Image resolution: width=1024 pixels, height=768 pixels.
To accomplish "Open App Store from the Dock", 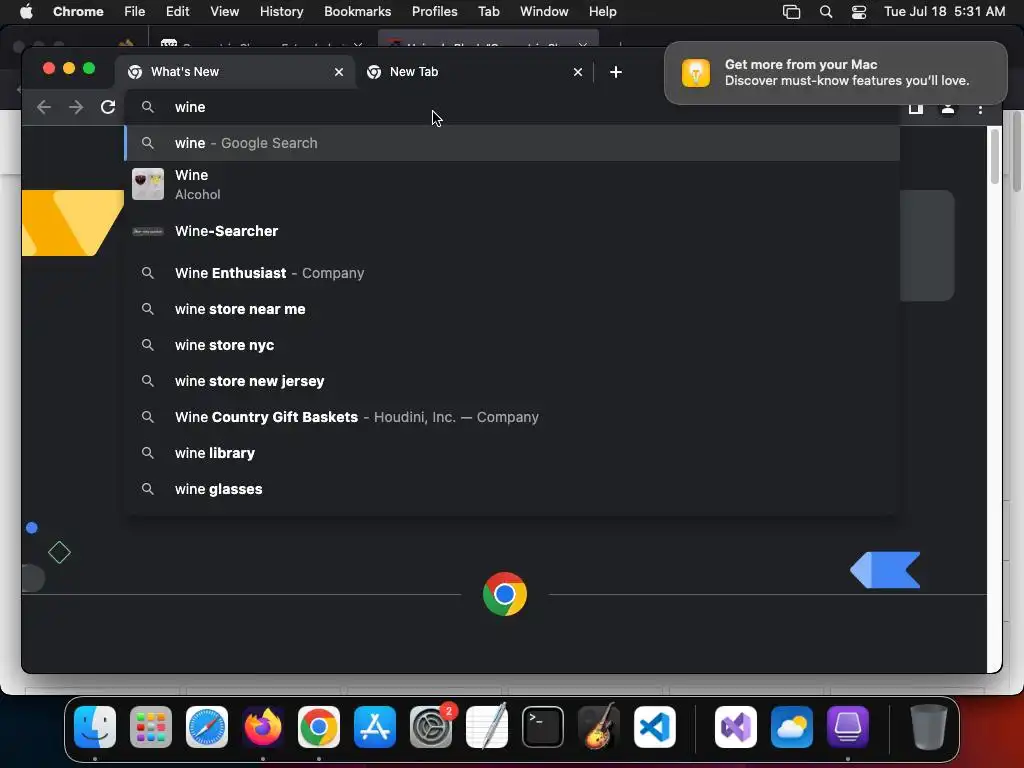I will tap(375, 727).
